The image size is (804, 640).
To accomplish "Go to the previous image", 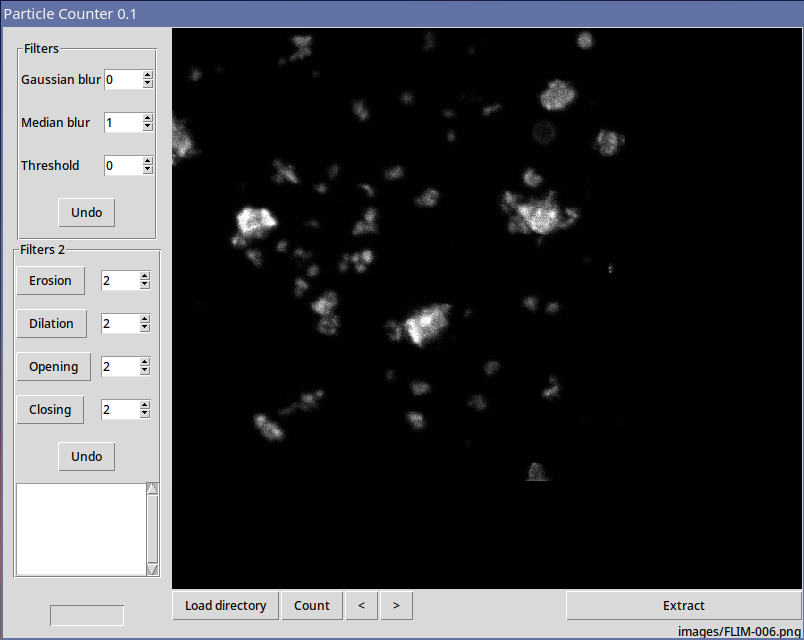I will (x=361, y=606).
